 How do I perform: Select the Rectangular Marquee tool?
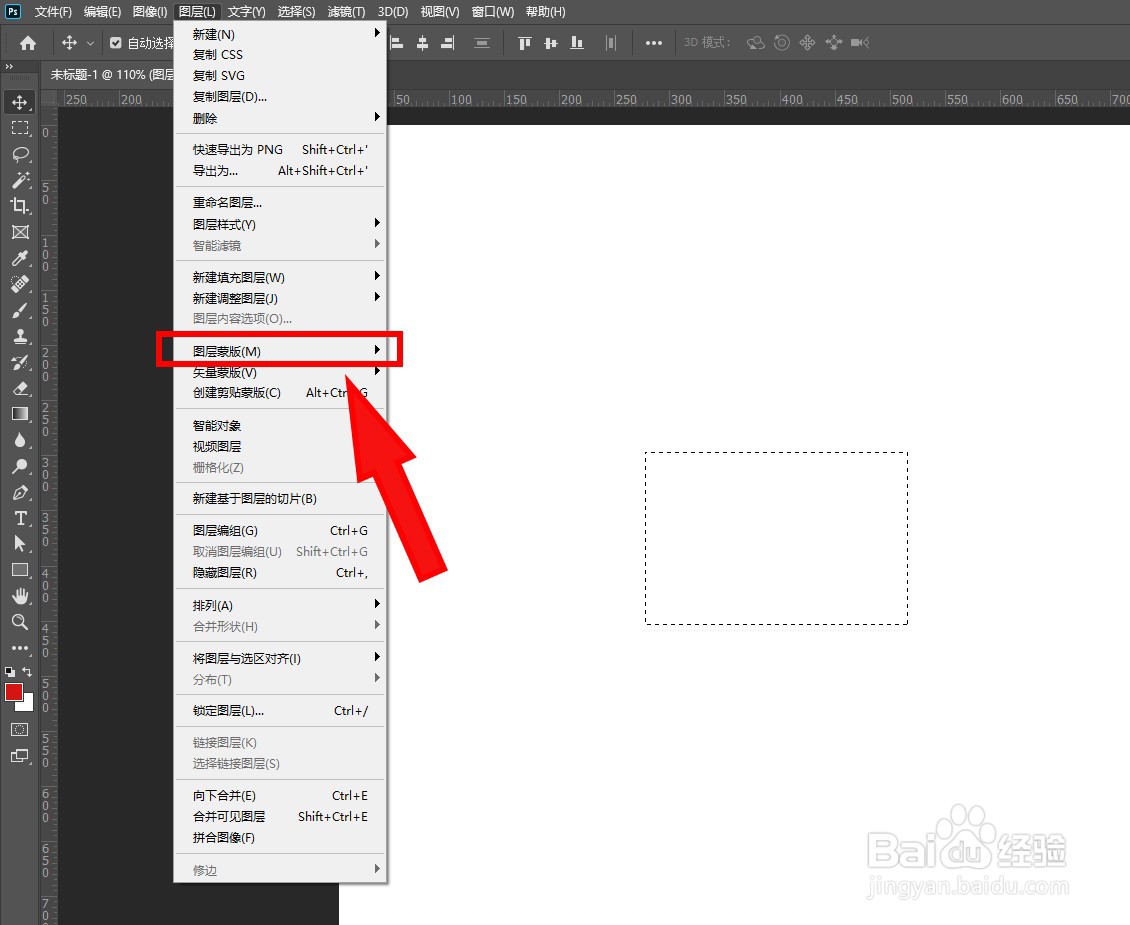coord(19,128)
